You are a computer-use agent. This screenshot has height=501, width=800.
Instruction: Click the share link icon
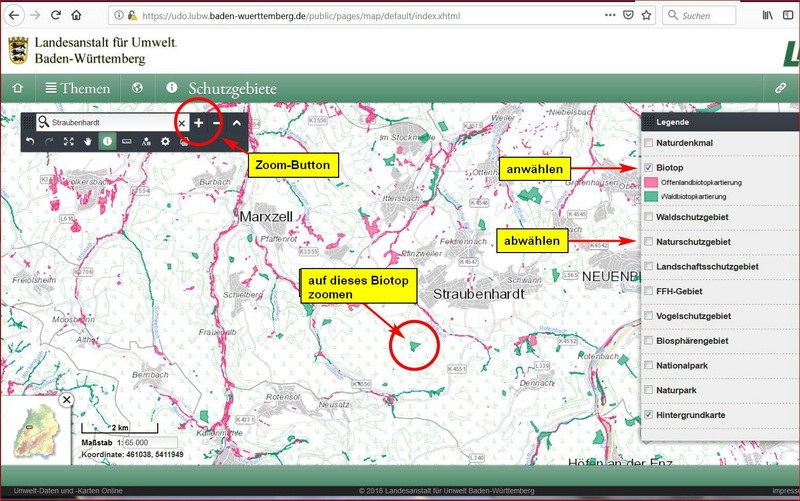pos(780,88)
